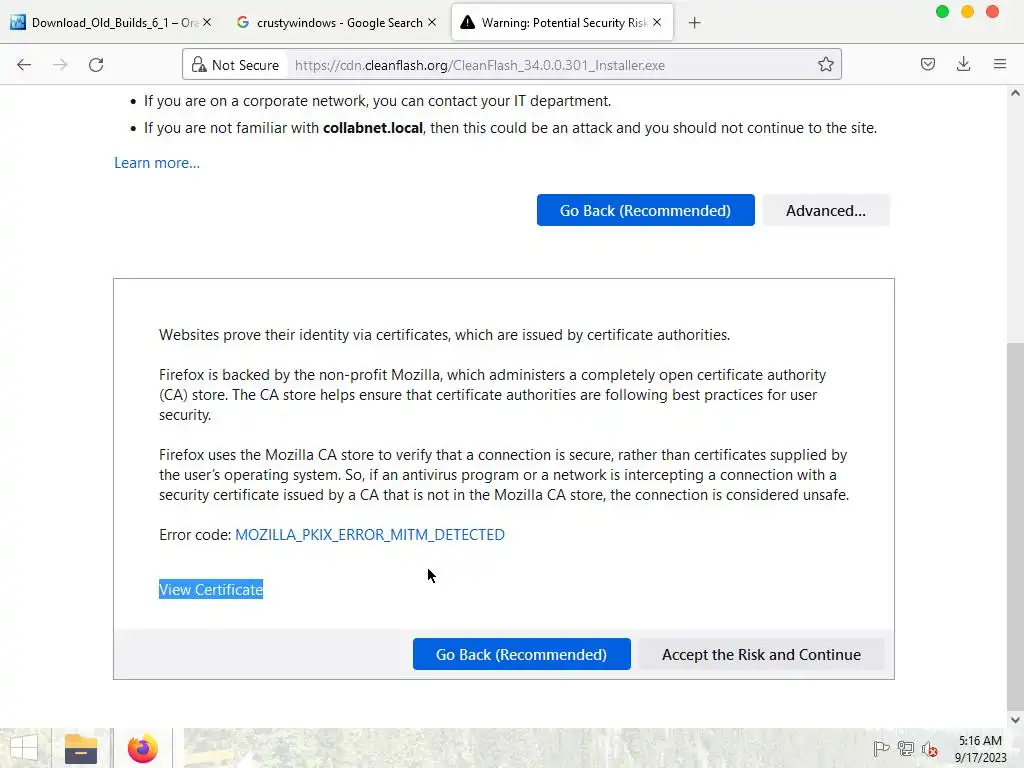Open Action Center flag tray icon
The height and width of the screenshot is (768, 1024).
click(x=881, y=749)
